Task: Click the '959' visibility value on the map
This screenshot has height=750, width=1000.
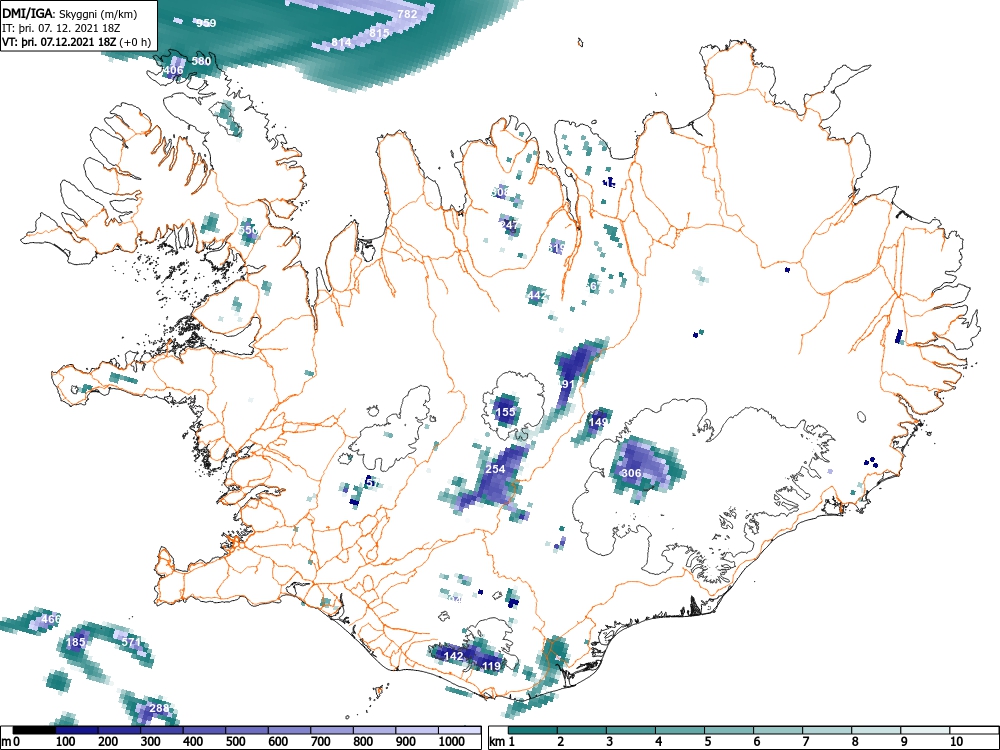Action: click(206, 23)
